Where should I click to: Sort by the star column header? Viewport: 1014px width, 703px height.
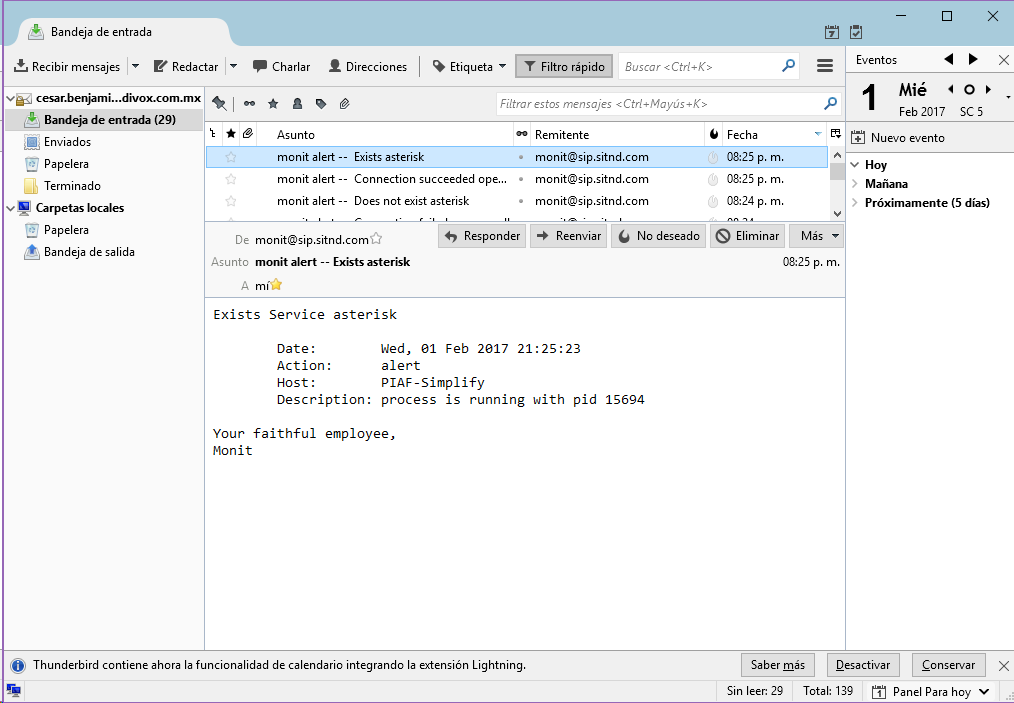click(x=231, y=134)
